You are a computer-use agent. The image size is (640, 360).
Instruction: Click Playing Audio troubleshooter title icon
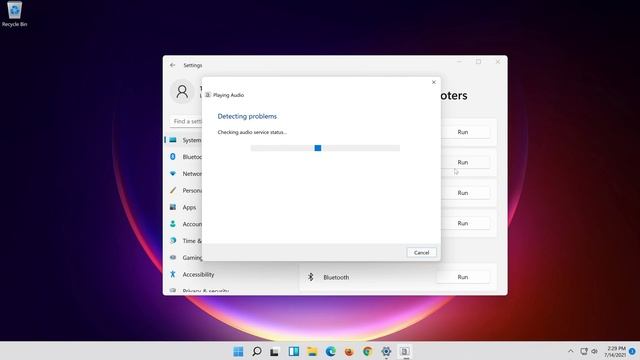[208, 95]
